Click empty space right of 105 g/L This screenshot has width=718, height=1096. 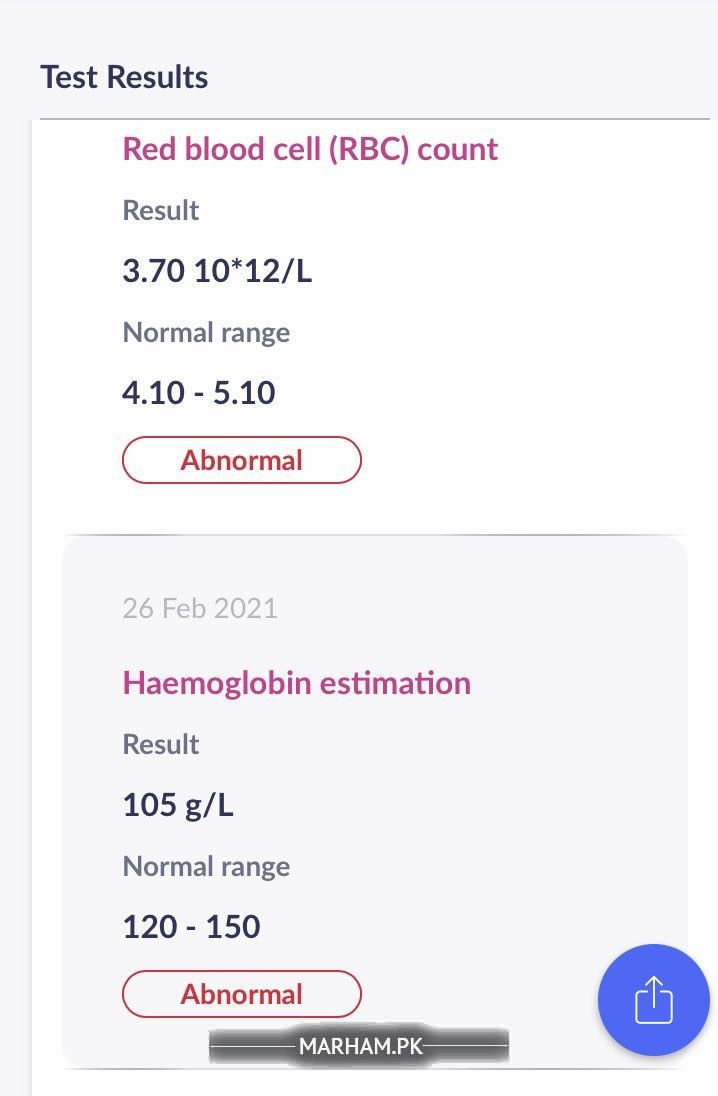coord(450,805)
